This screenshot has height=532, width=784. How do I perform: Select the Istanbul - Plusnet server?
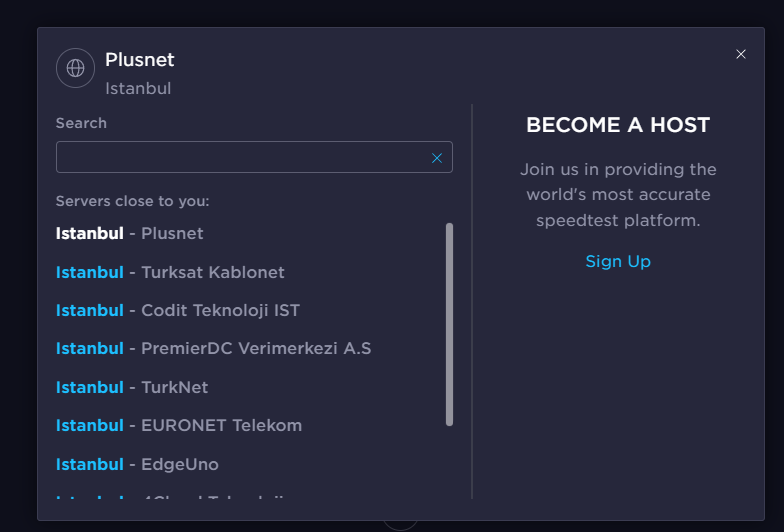click(x=130, y=234)
